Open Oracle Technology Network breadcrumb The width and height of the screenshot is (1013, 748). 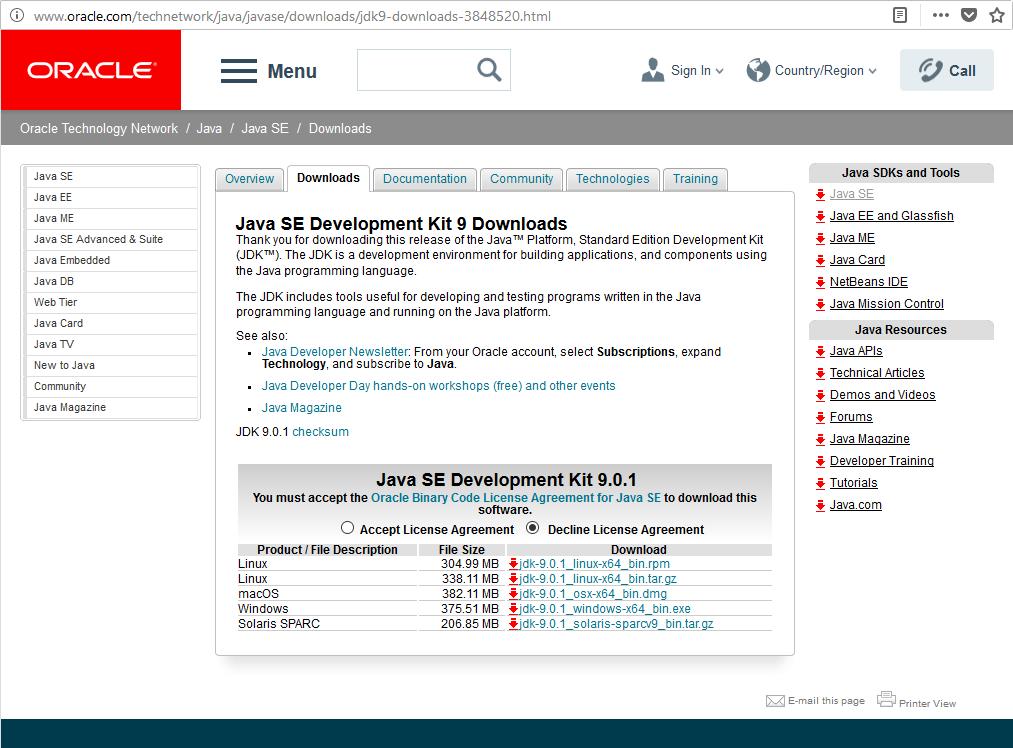click(x=99, y=128)
